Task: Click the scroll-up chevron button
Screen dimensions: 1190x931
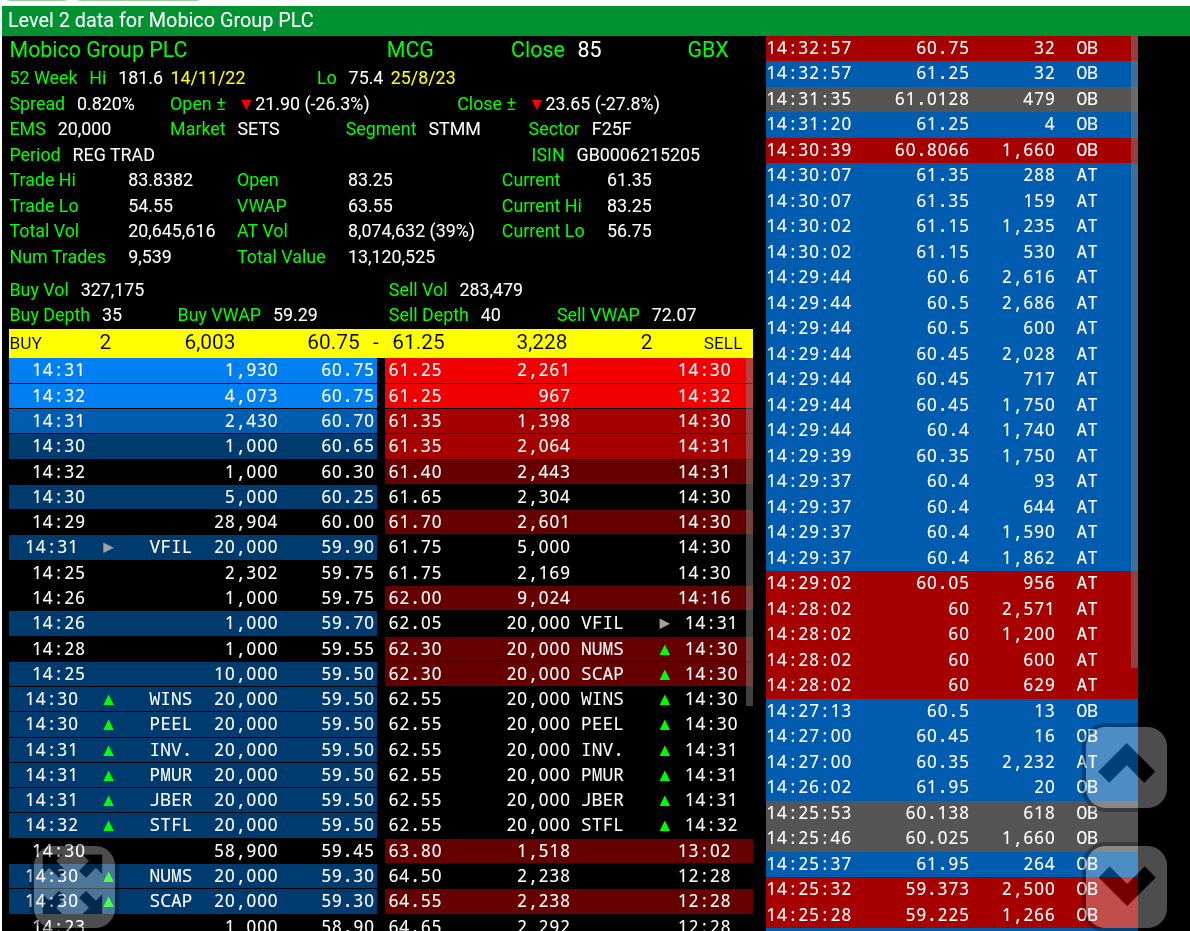Action: [1126, 767]
